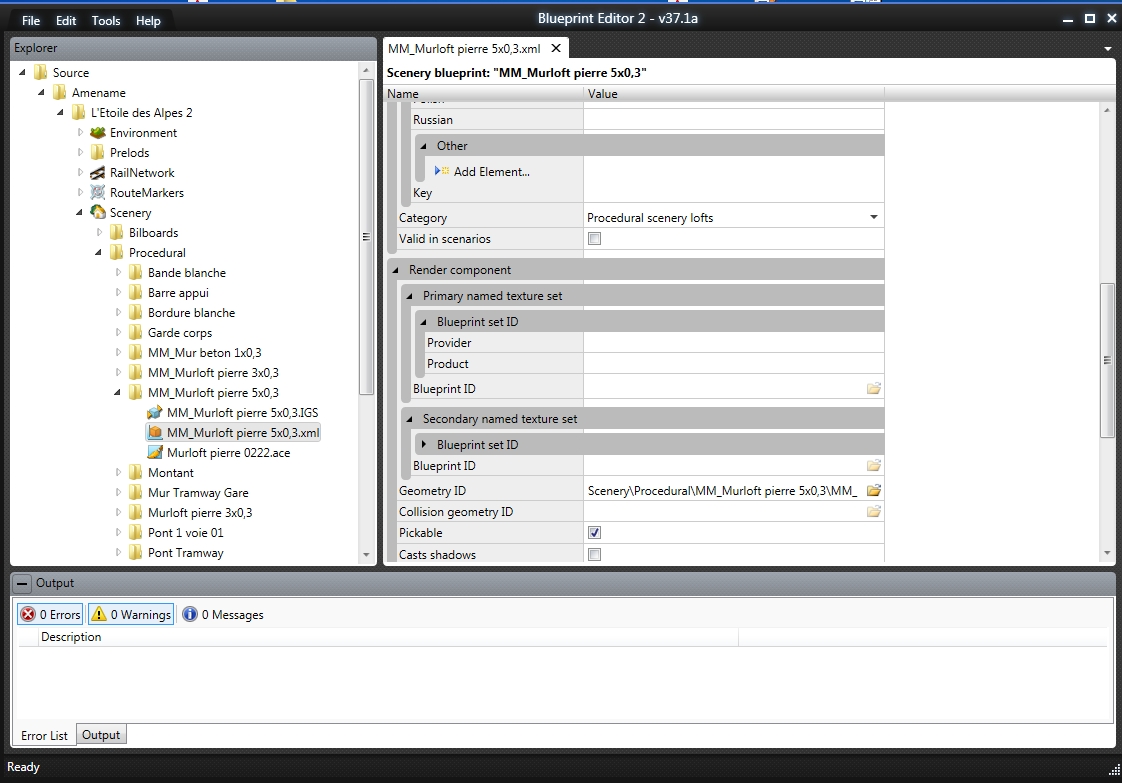The width and height of the screenshot is (1122, 783).
Task: Expand the Bande blanche folder node
Action: point(118,273)
